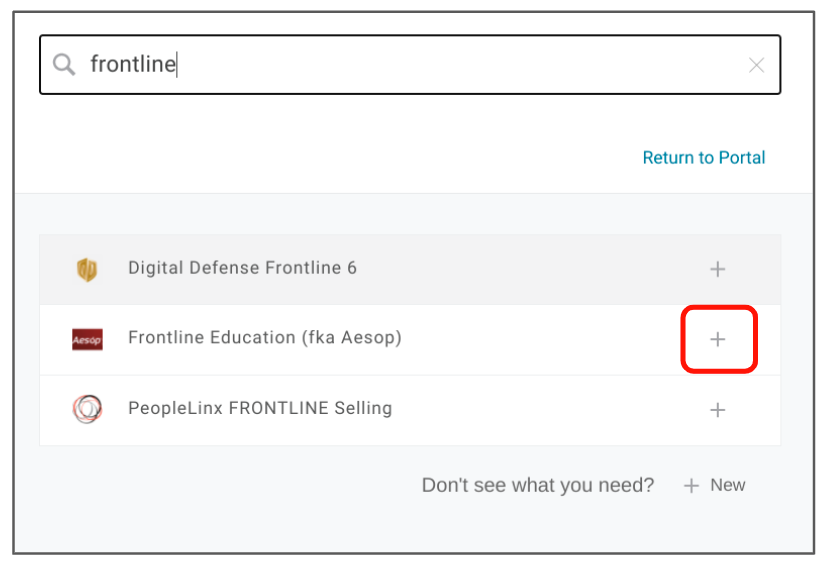Click the Digital Defense shield logo
The image size is (829, 567).
tap(87, 269)
